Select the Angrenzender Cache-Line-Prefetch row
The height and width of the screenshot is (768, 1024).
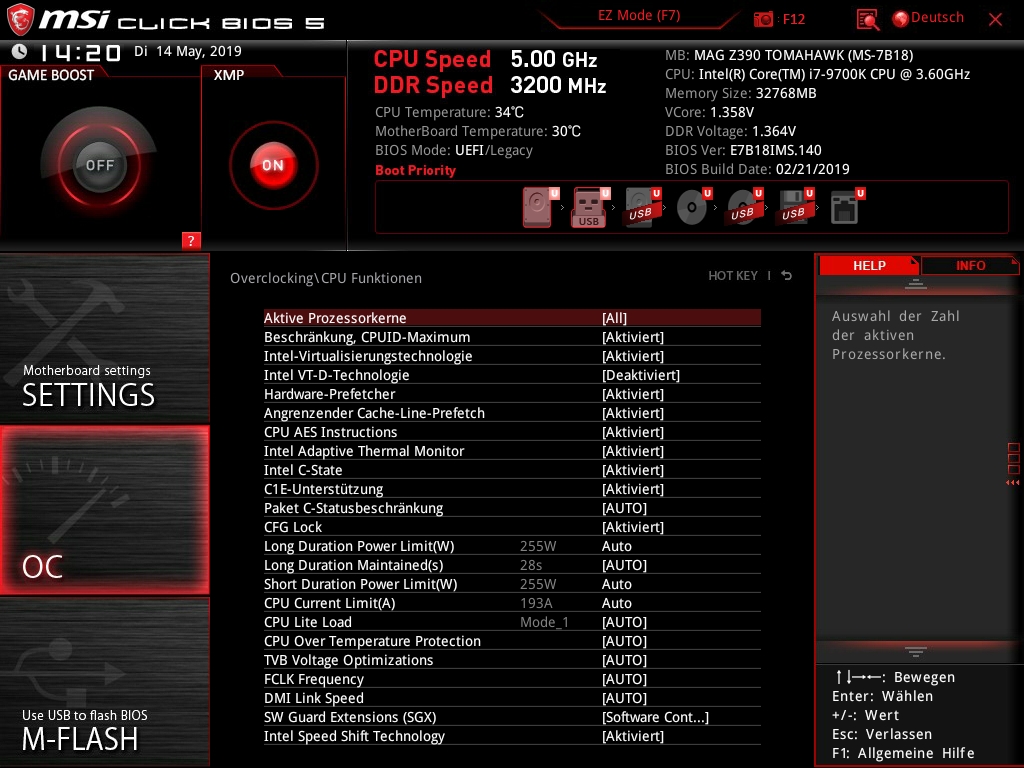512,413
